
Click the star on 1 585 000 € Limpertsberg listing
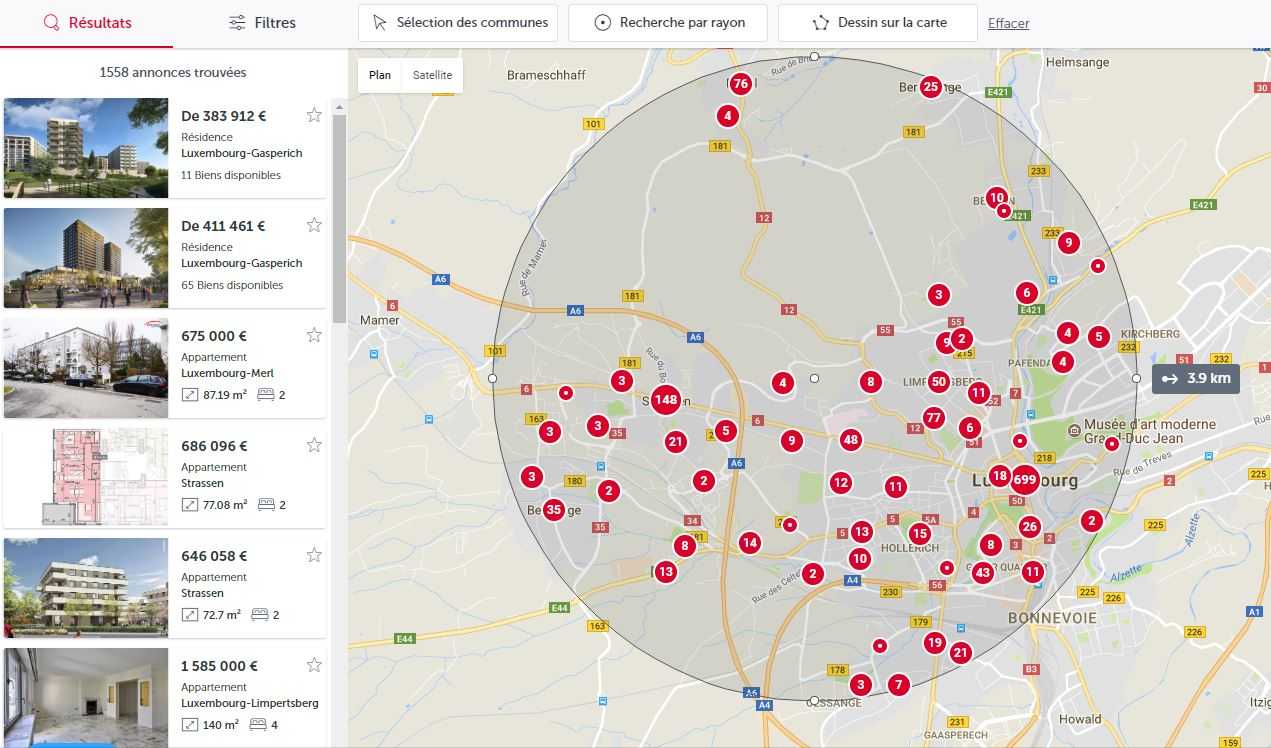(x=314, y=665)
